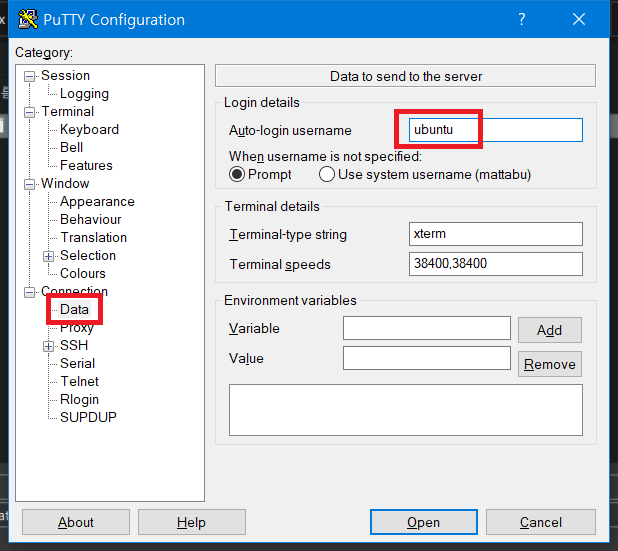Open the Window category
The image size is (618, 551).
click(65, 183)
